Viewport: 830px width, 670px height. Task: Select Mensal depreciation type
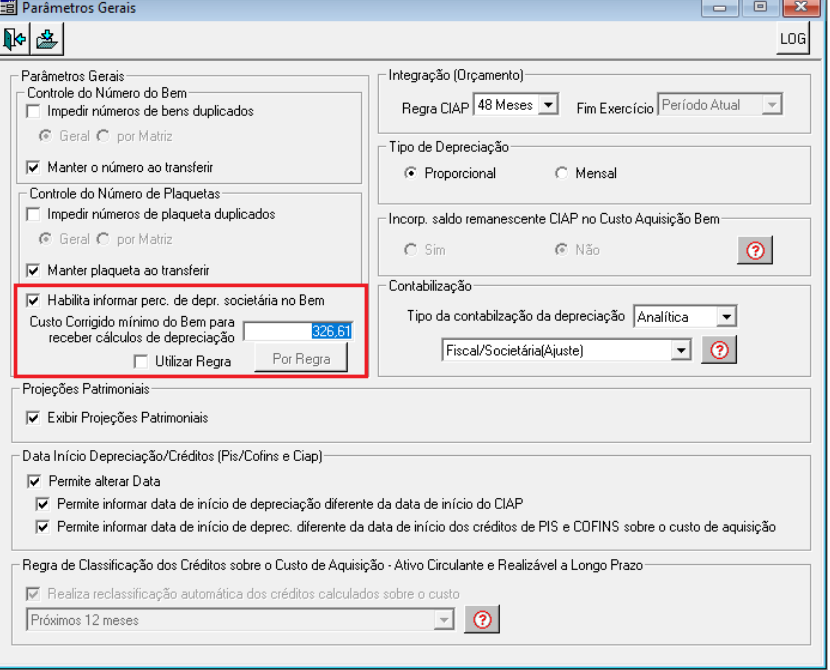coord(561,173)
